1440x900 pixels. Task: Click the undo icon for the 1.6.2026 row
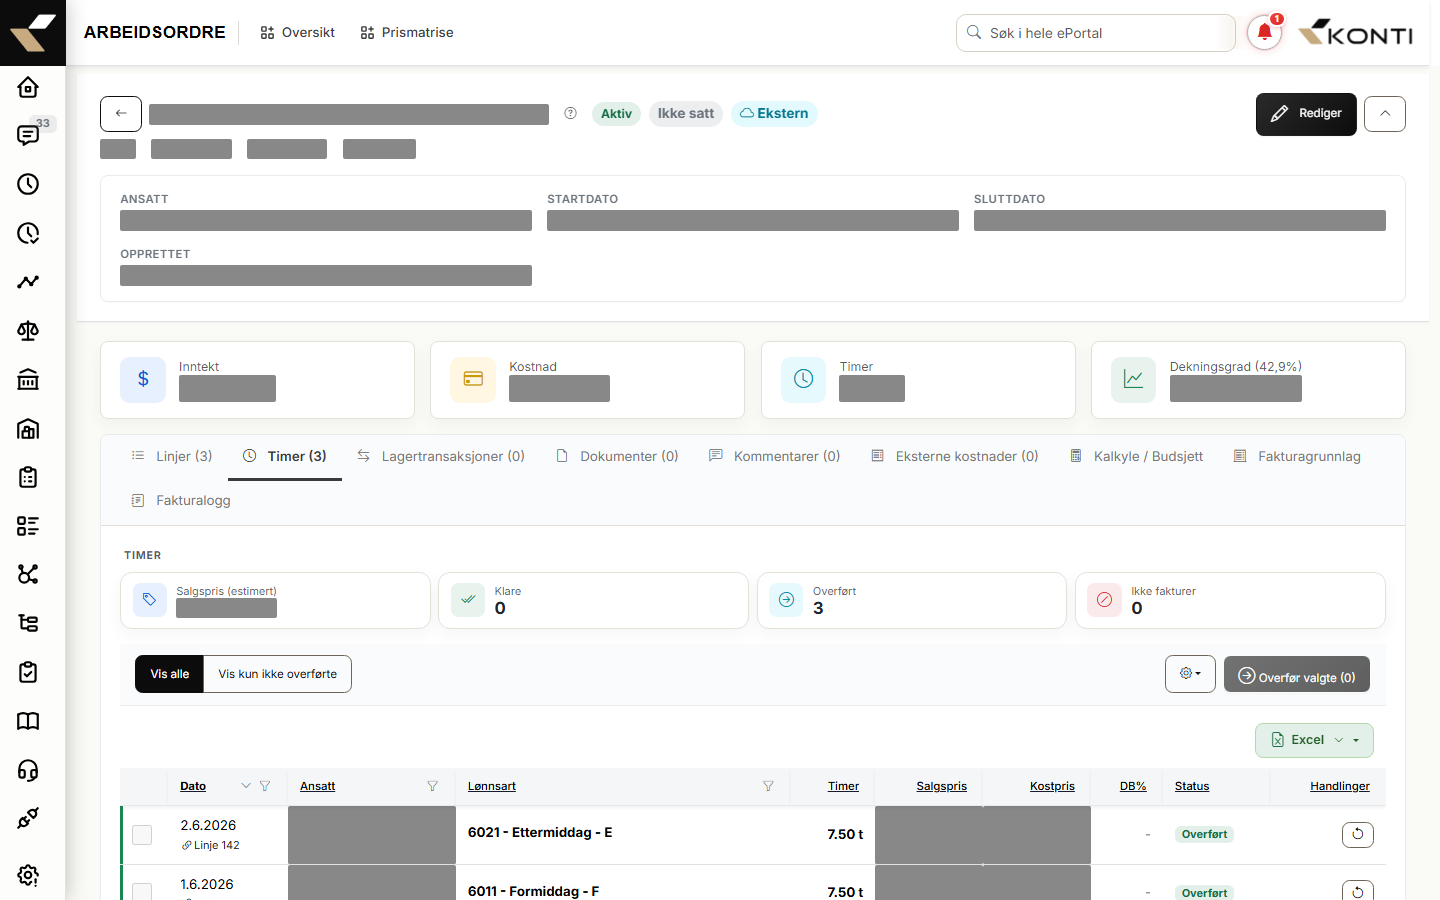(1358, 892)
